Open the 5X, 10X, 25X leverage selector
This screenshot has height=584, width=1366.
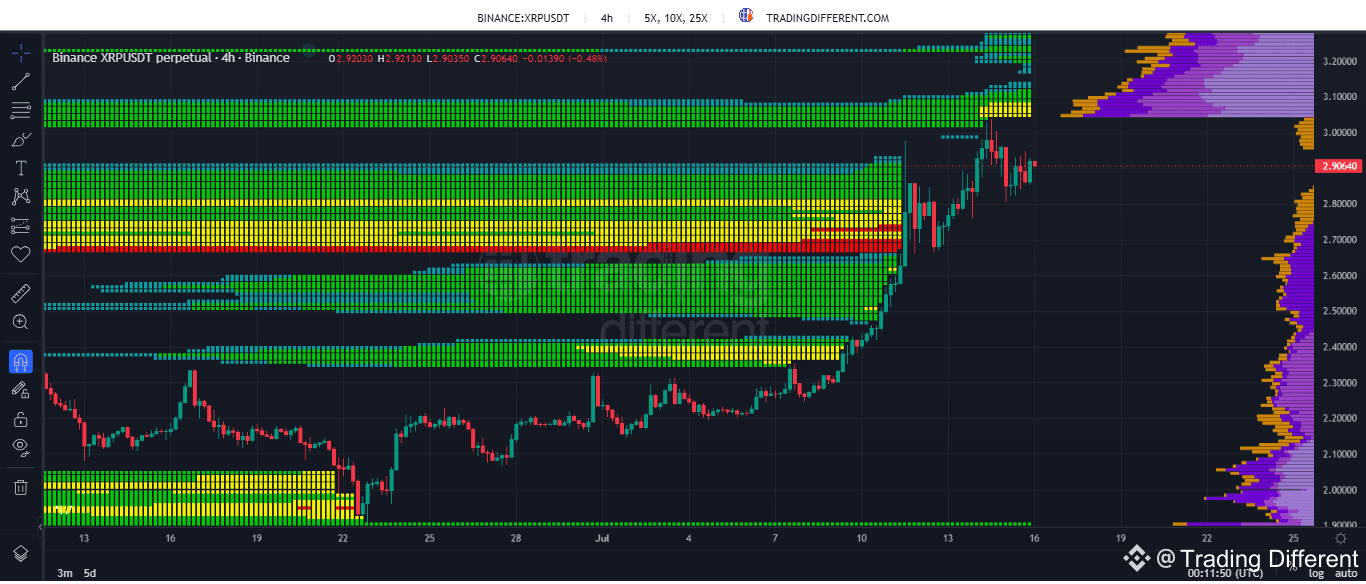675,17
